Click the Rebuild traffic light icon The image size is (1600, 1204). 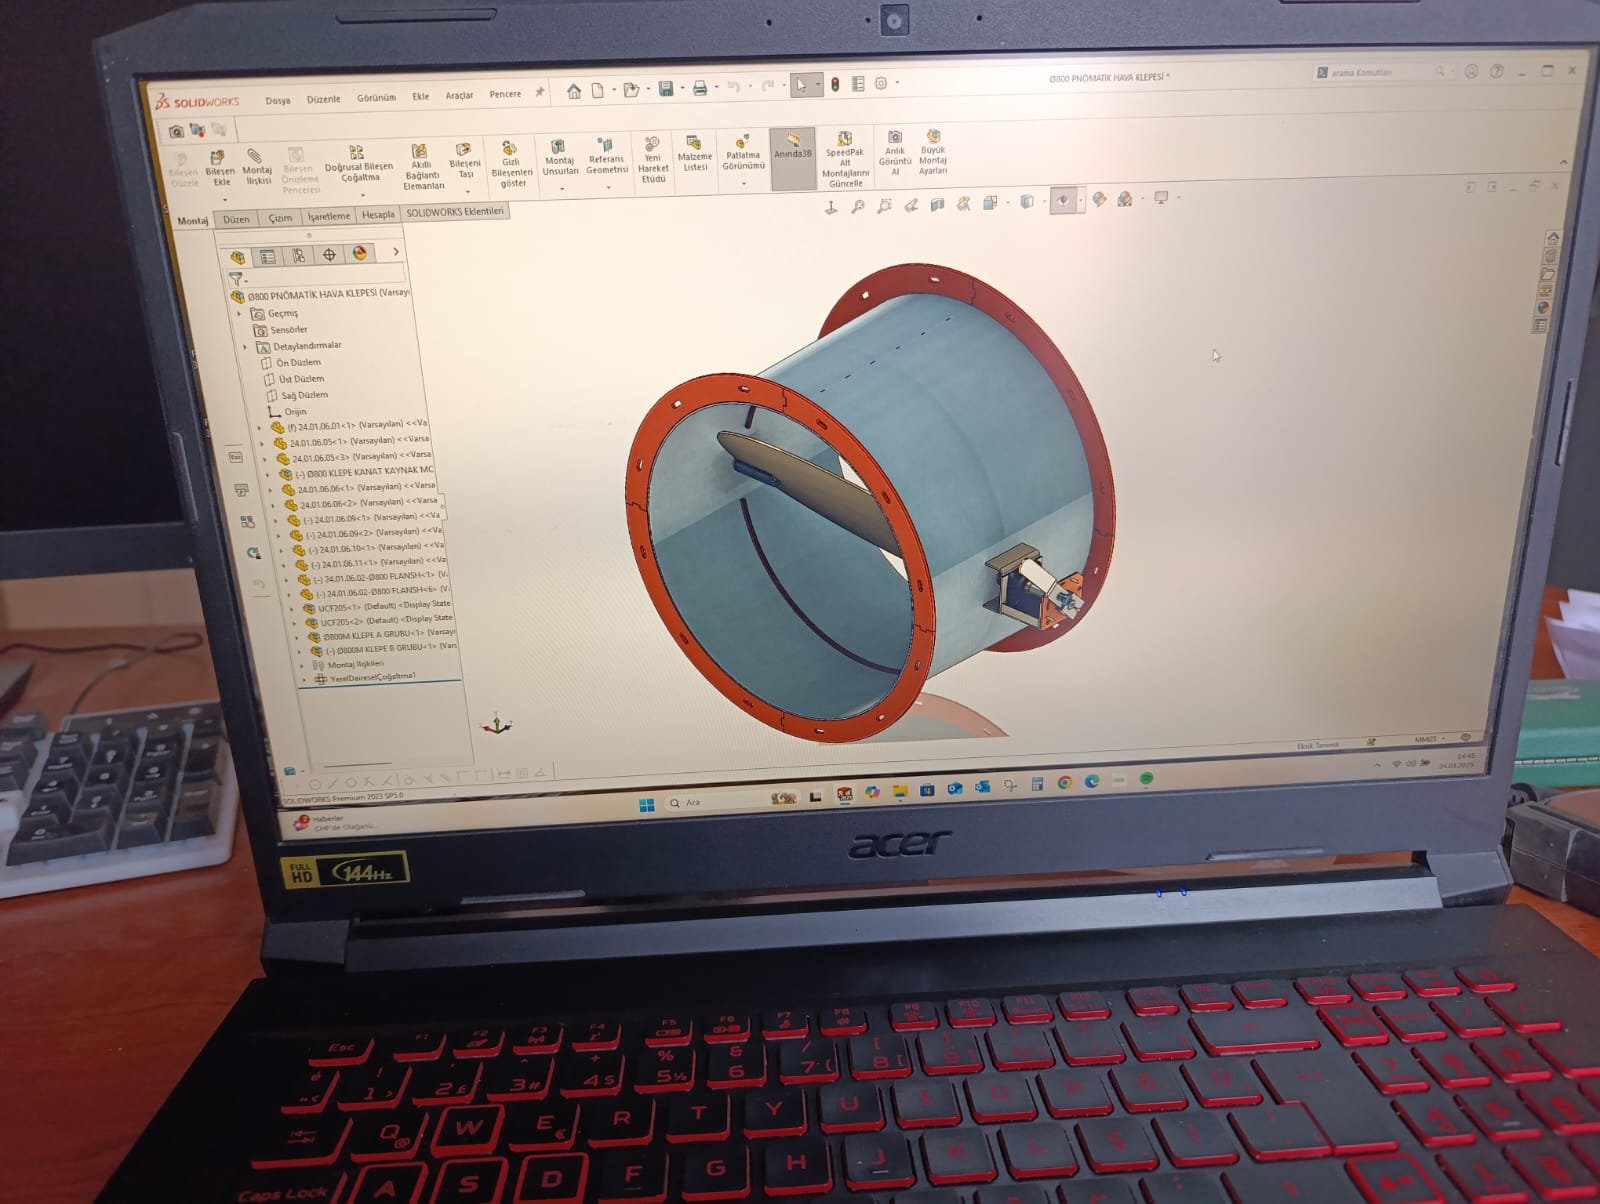834,85
